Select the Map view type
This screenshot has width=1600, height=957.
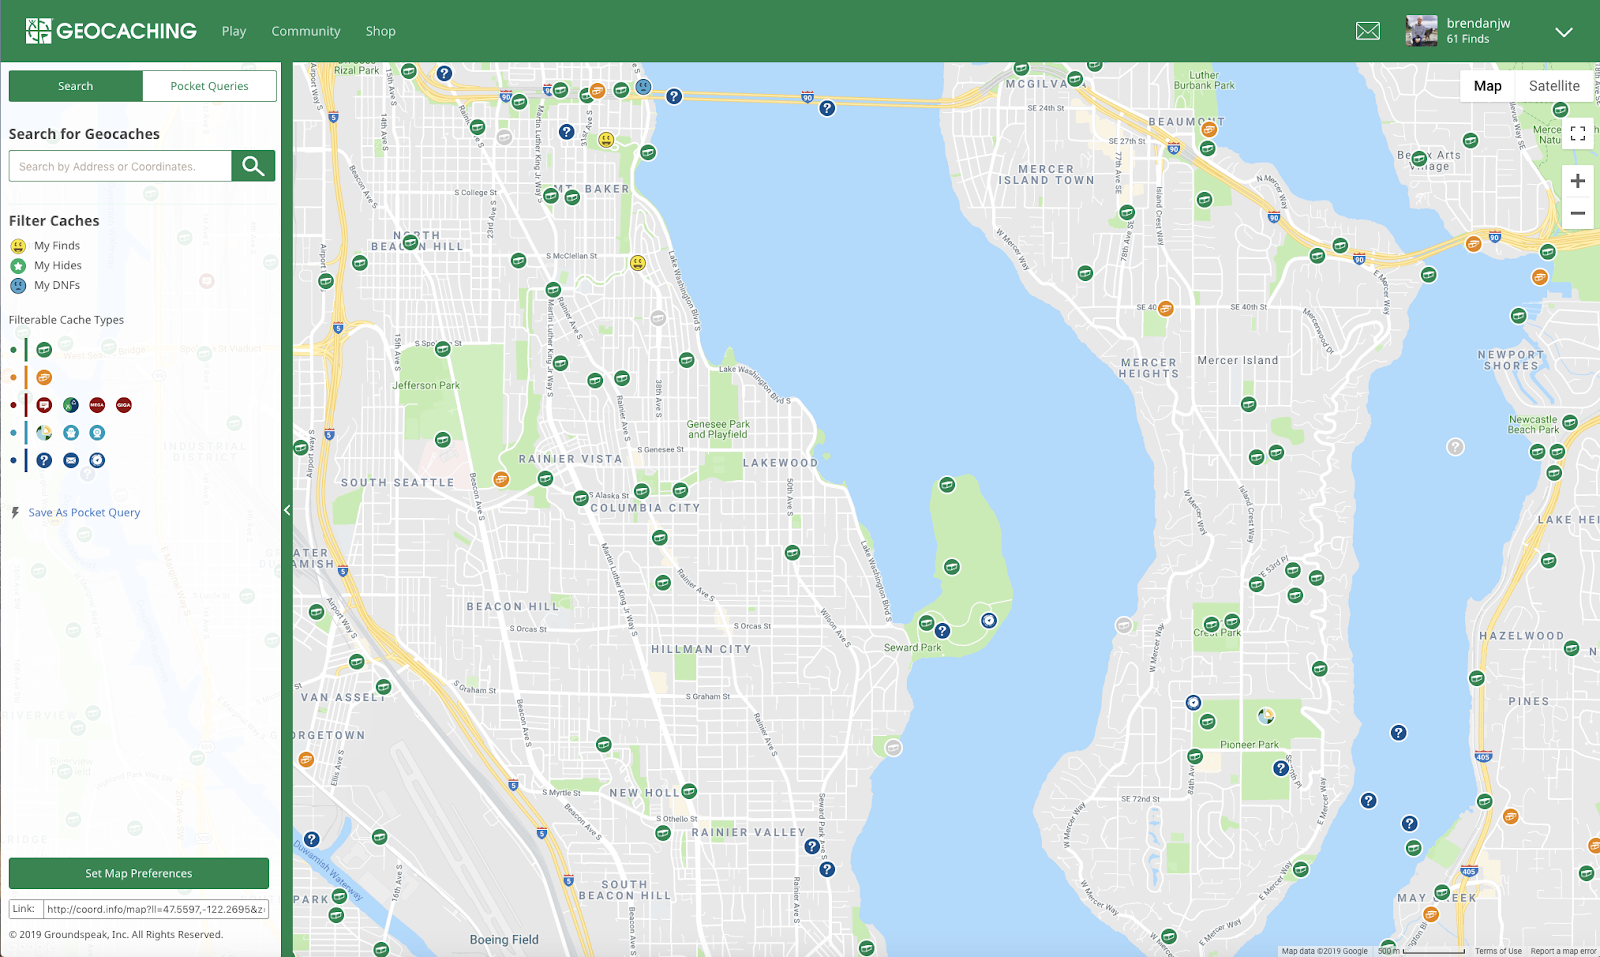[1487, 86]
